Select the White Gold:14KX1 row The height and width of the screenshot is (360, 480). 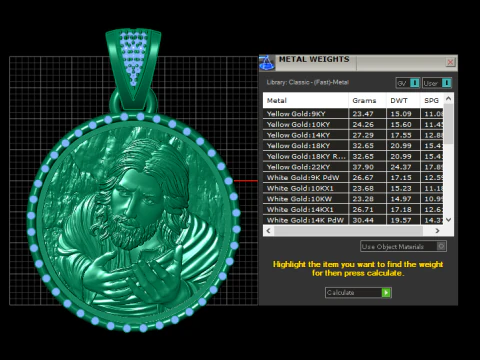tap(353, 210)
